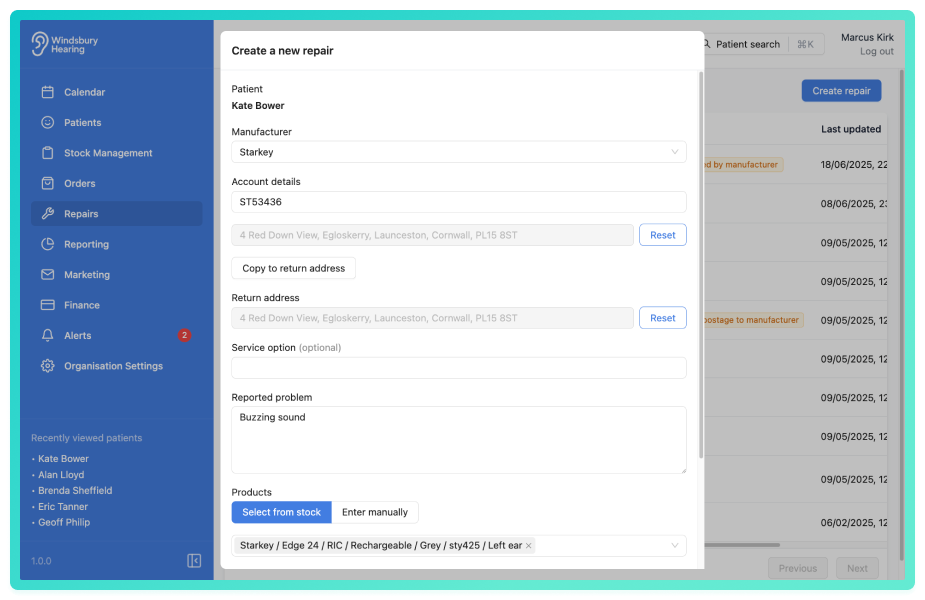The height and width of the screenshot is (600, 925).
Task: Click the Repairs wrench icon
Action: pyautogui.click(x=48, y=214)
